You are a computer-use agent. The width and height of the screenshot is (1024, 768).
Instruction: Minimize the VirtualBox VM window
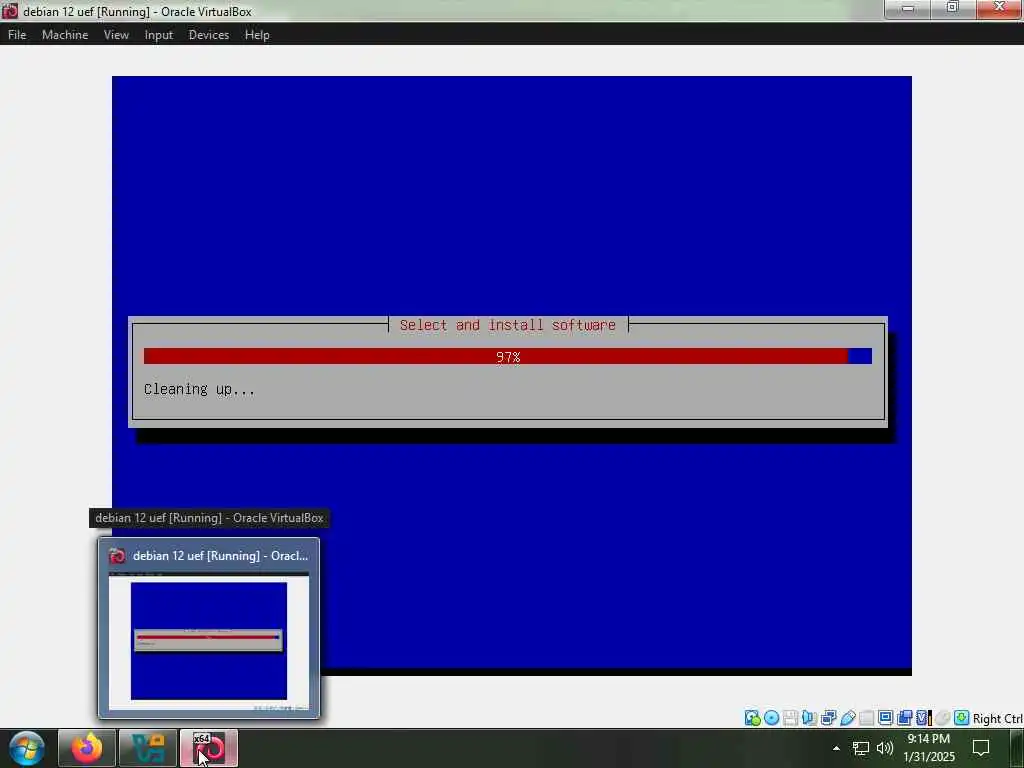click(908, 8)
